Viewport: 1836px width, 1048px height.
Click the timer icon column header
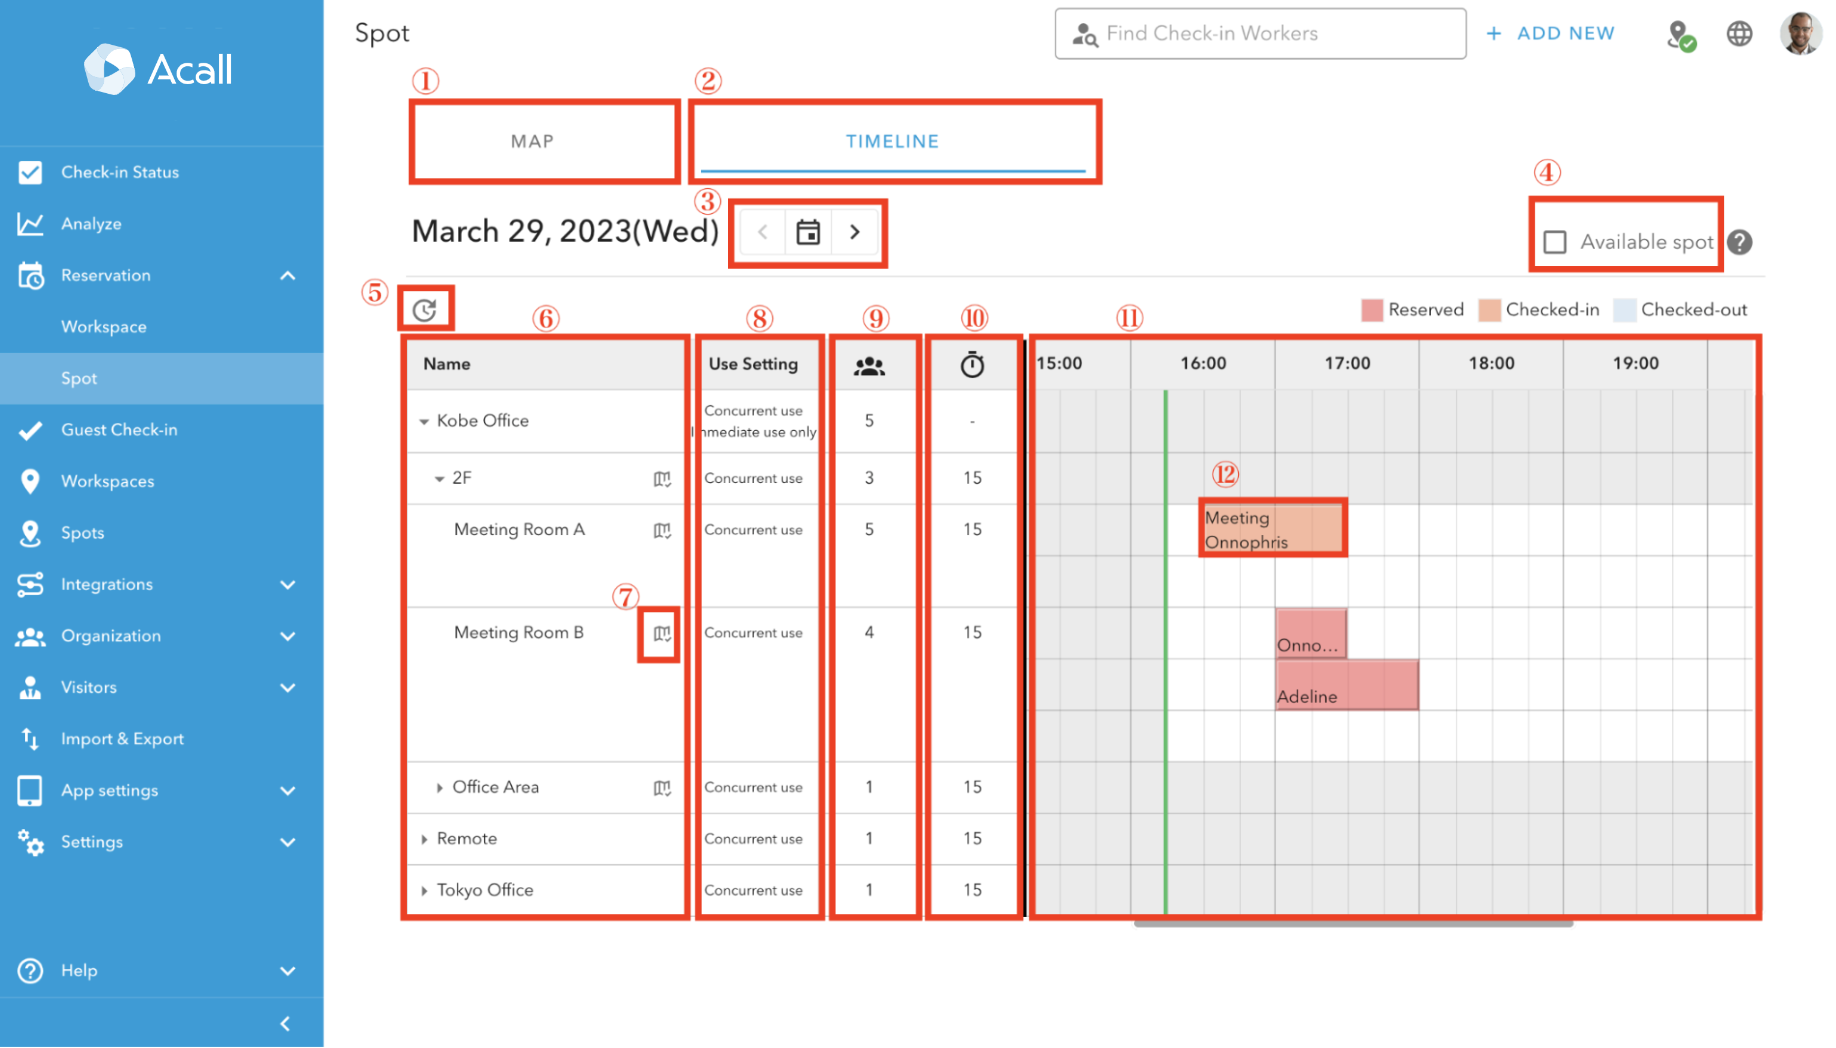pyautogui.click(x=971, y=364)
